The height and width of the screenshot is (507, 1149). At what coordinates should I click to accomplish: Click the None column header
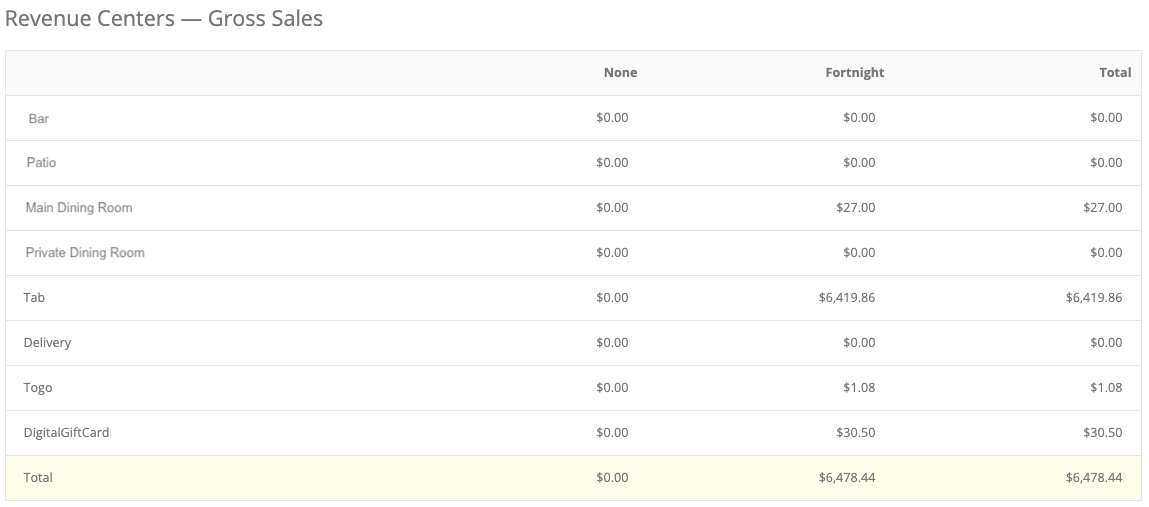click(620, 72)
